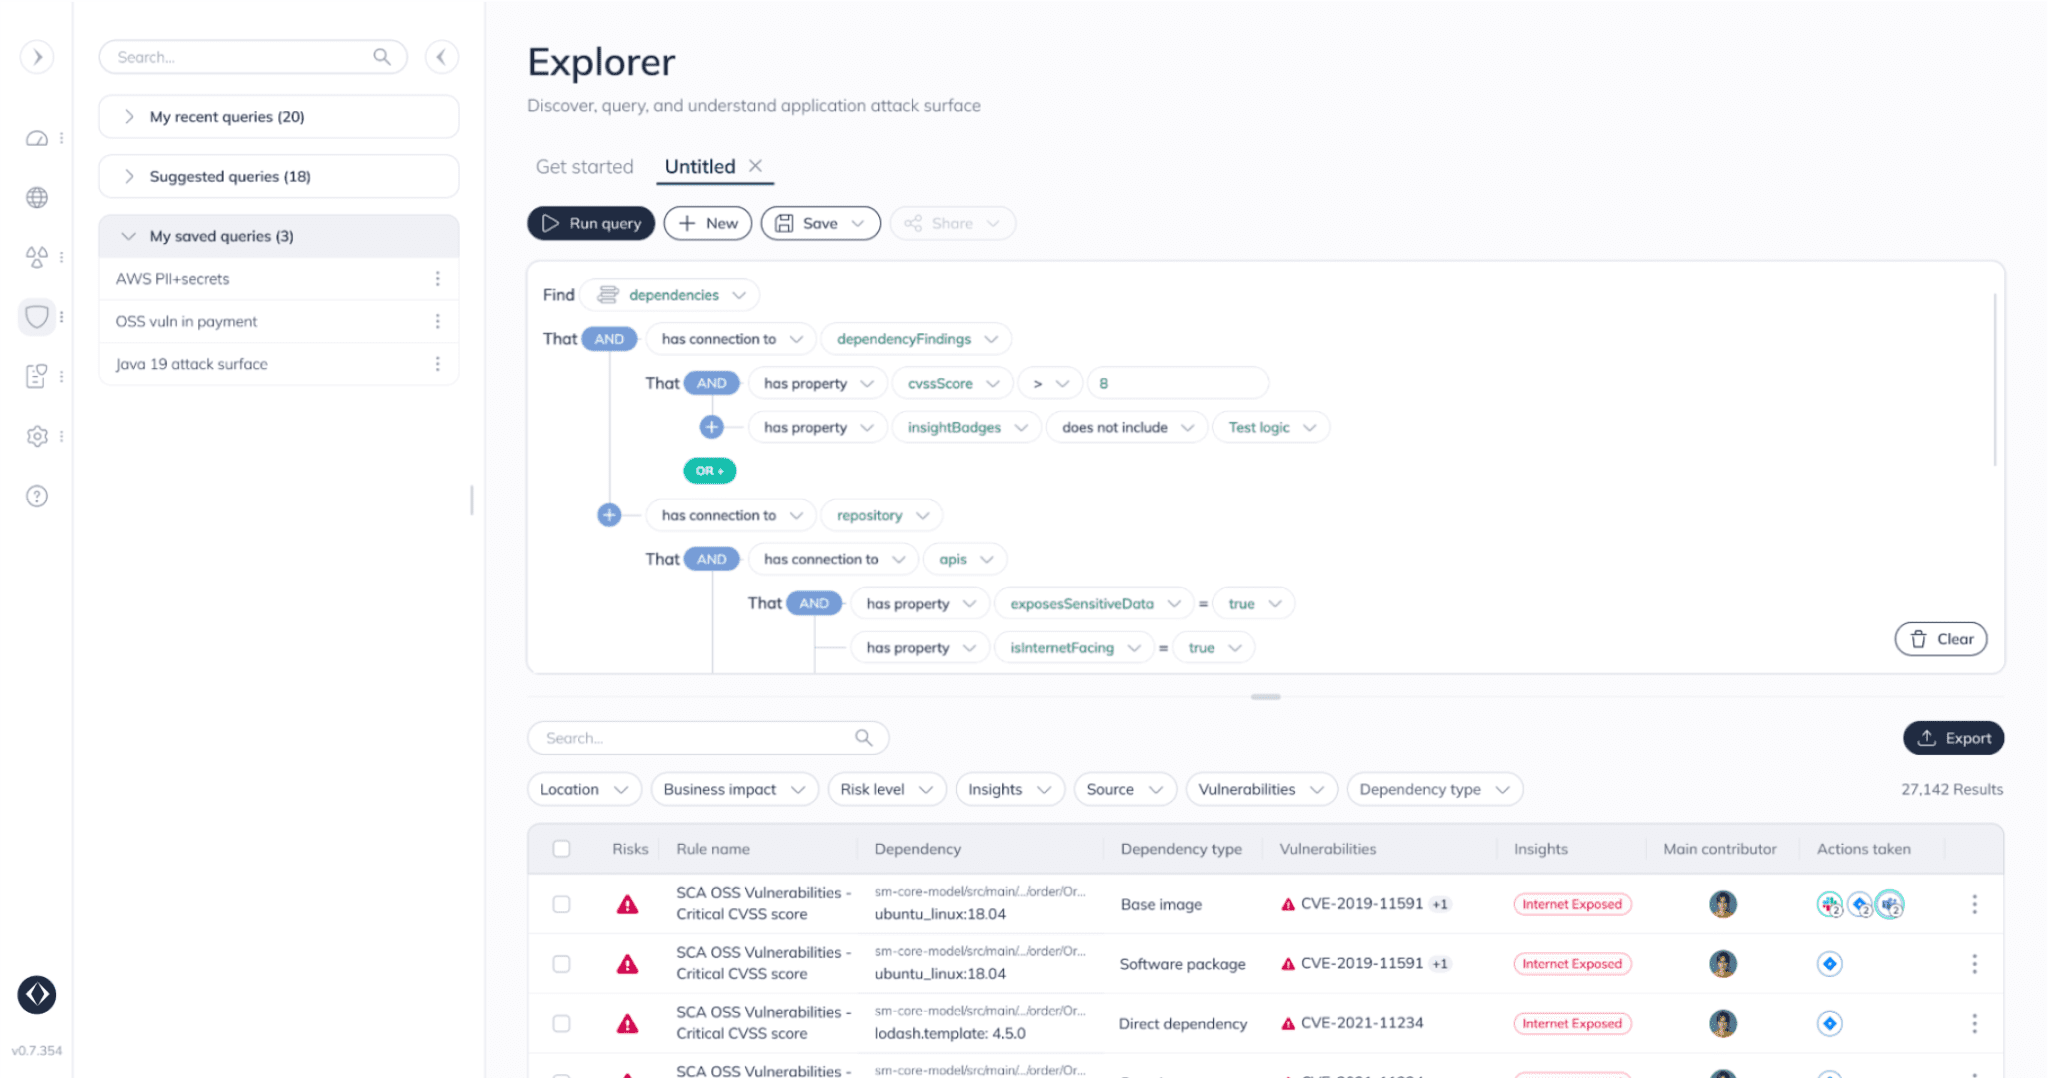This screenshot has width=2048, height=1078.
Task: Select the shield security icon in sidebar
Action: coord(37,316)
